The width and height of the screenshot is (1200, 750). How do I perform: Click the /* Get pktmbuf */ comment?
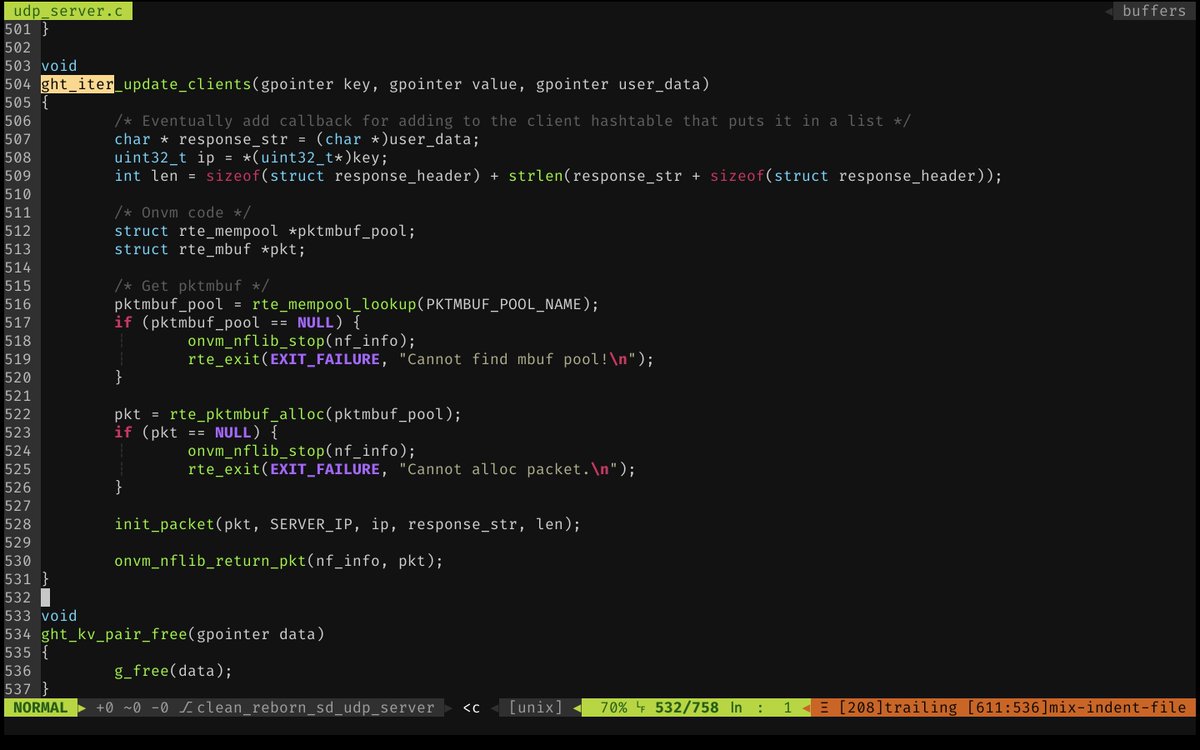click(191, 286)
